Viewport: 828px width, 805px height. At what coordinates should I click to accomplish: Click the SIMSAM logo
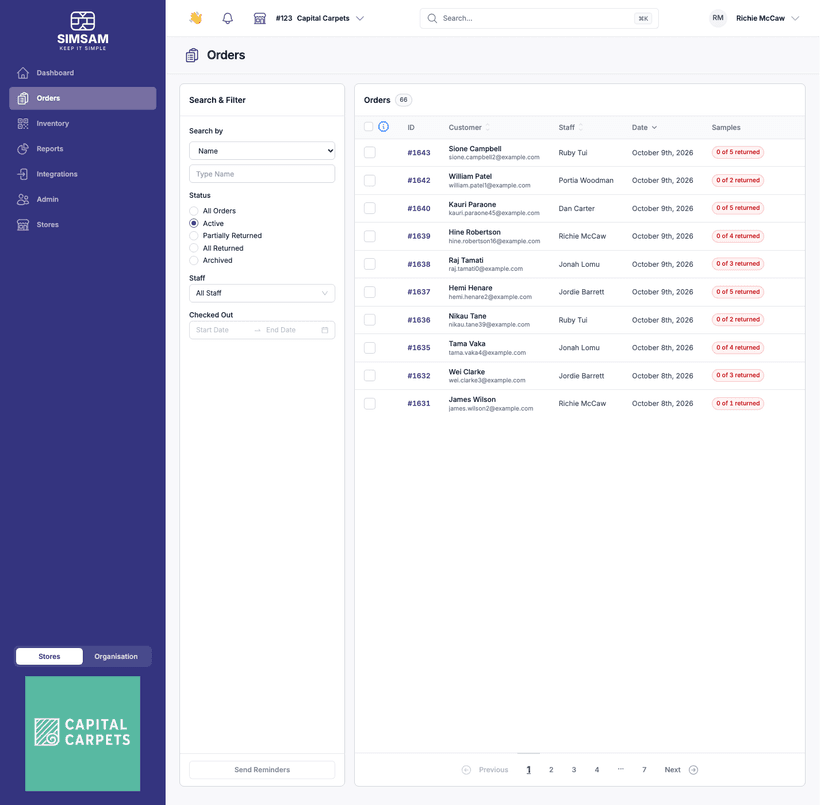tap(83, 31)
